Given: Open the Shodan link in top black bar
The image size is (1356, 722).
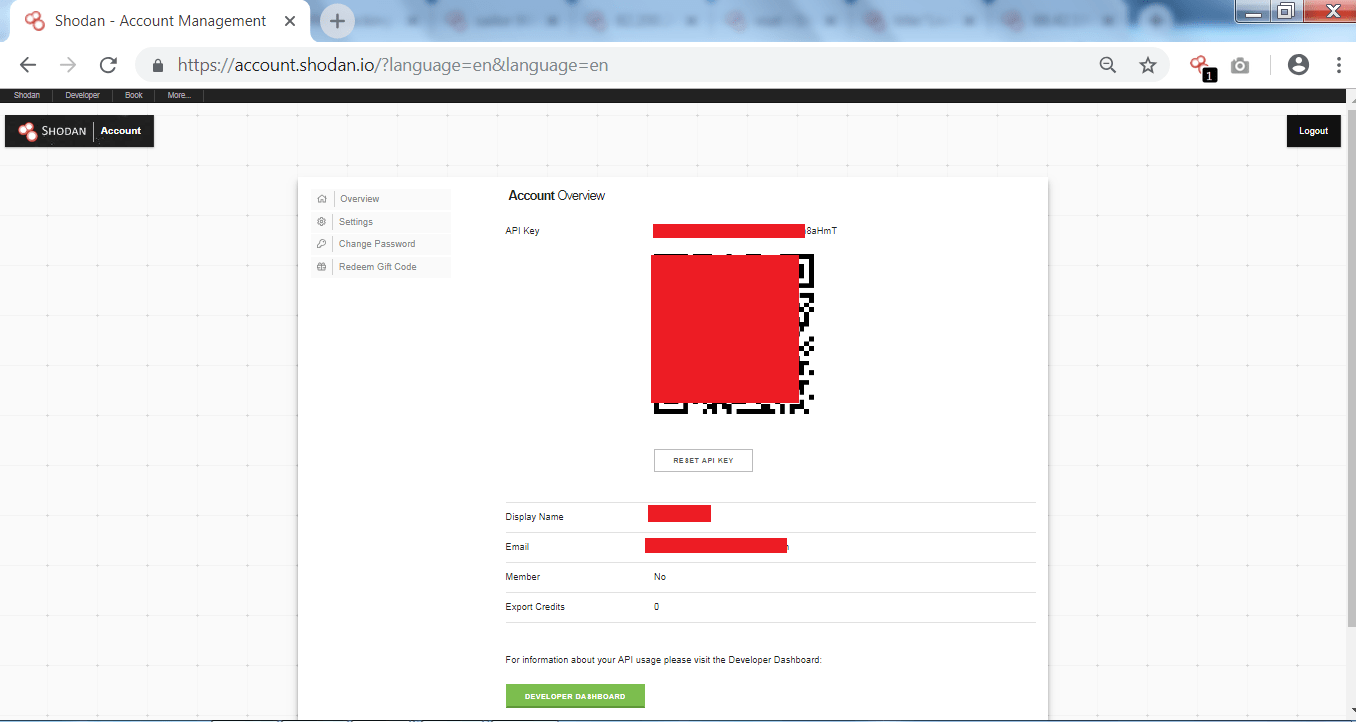Looking at the screenshot, I should point(27,95).
